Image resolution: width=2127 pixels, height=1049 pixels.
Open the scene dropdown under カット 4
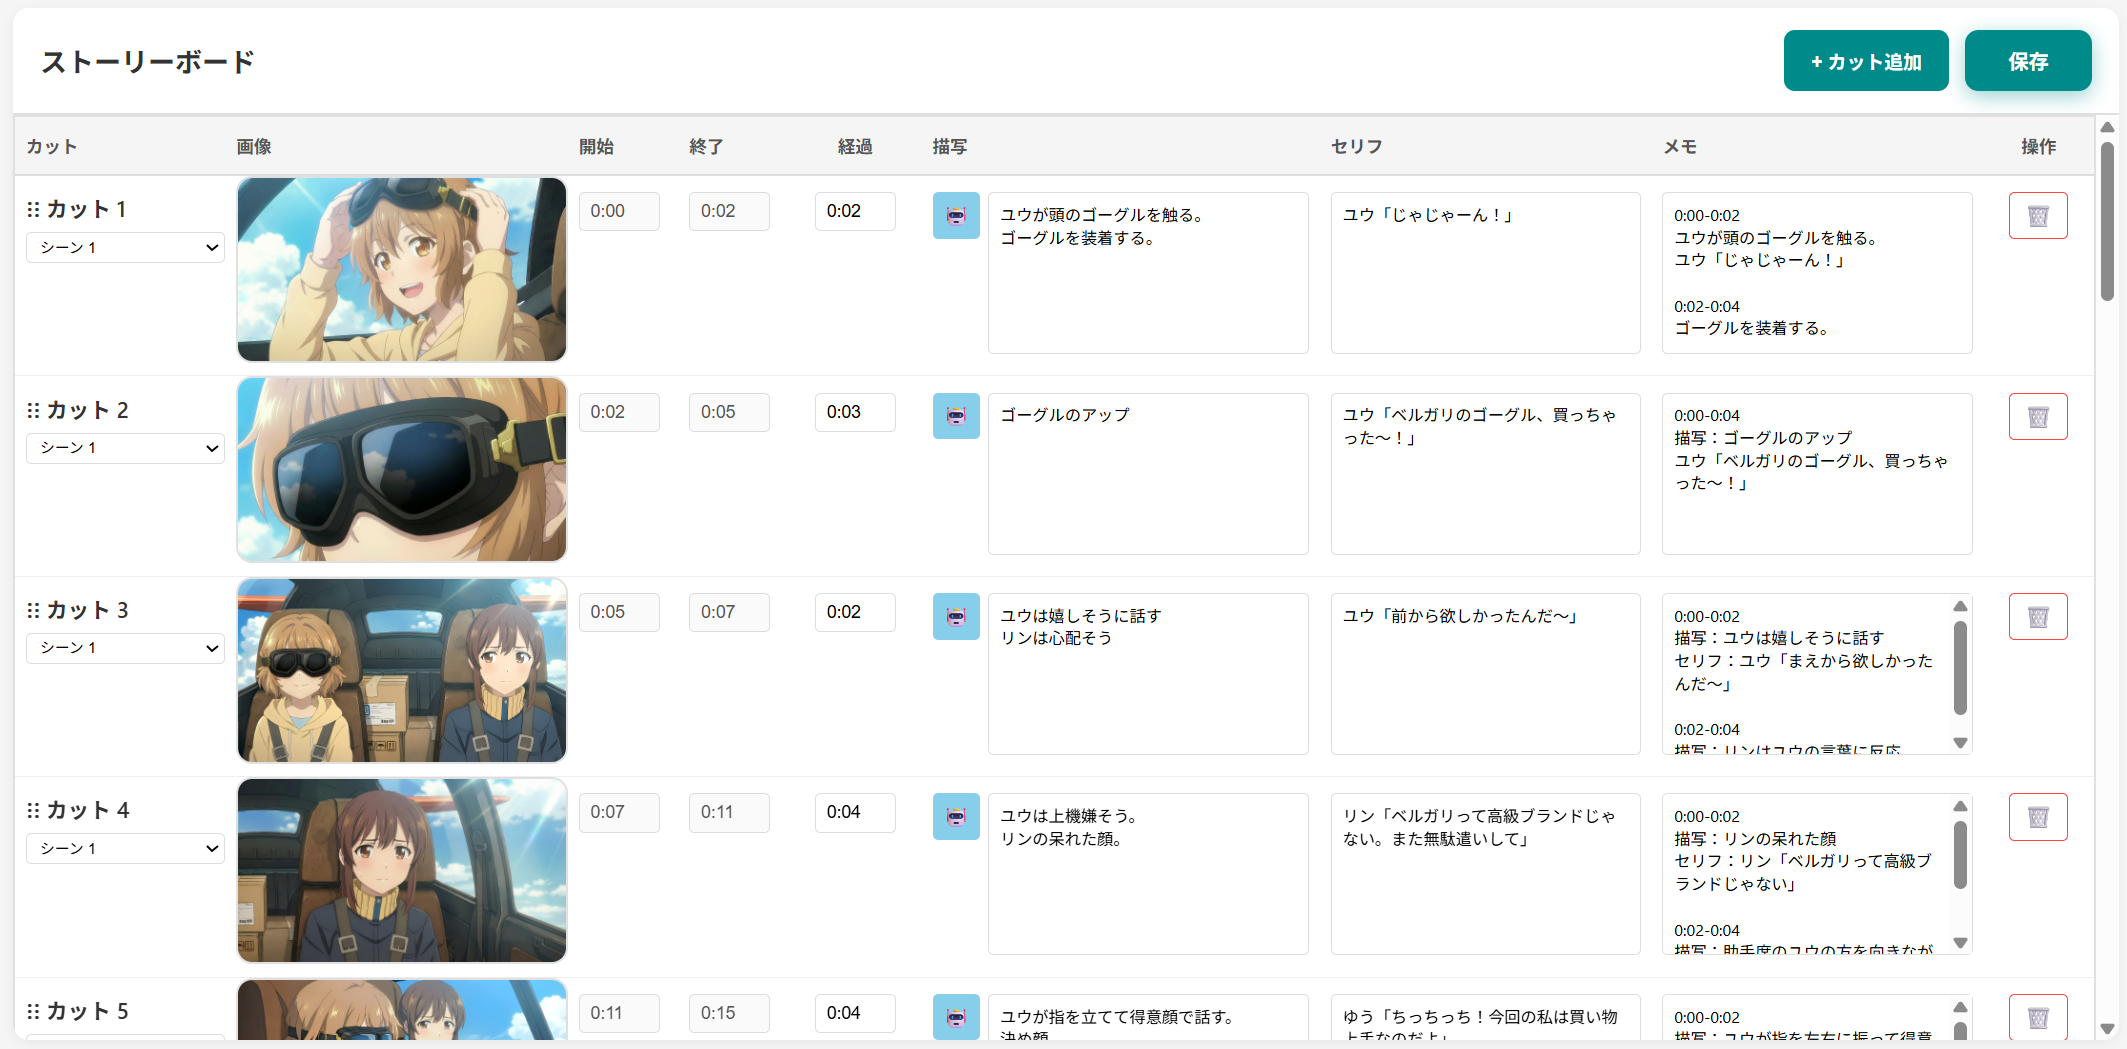click(125, 849)
